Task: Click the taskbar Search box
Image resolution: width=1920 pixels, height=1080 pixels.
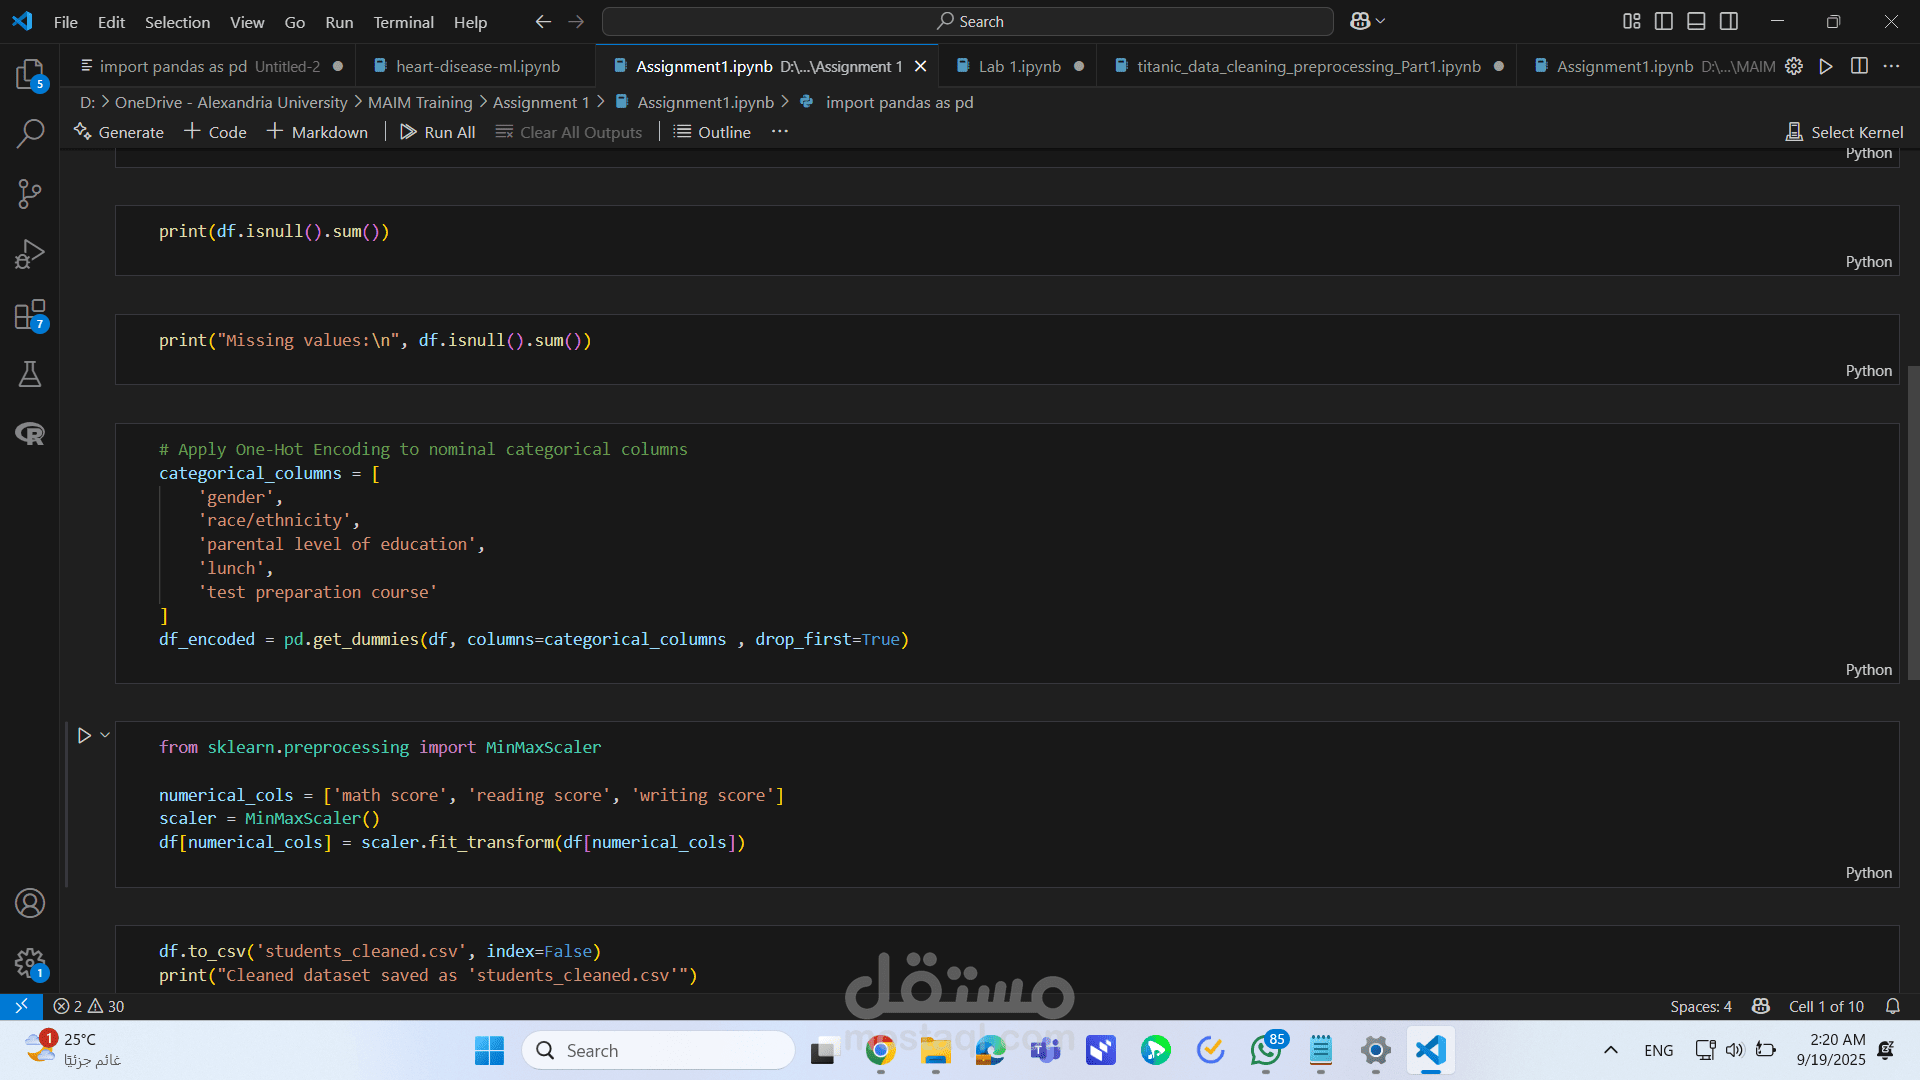Action: click(x=658, y=1050)
